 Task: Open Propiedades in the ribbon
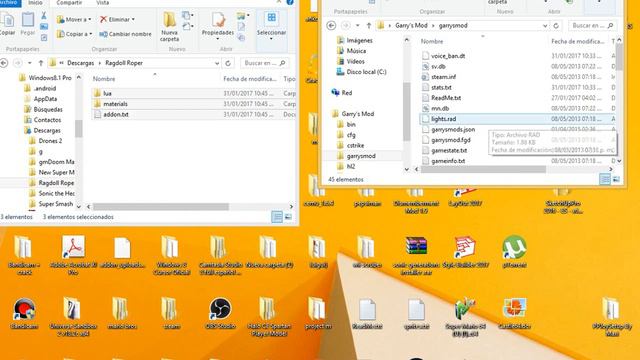pos(218,27)
